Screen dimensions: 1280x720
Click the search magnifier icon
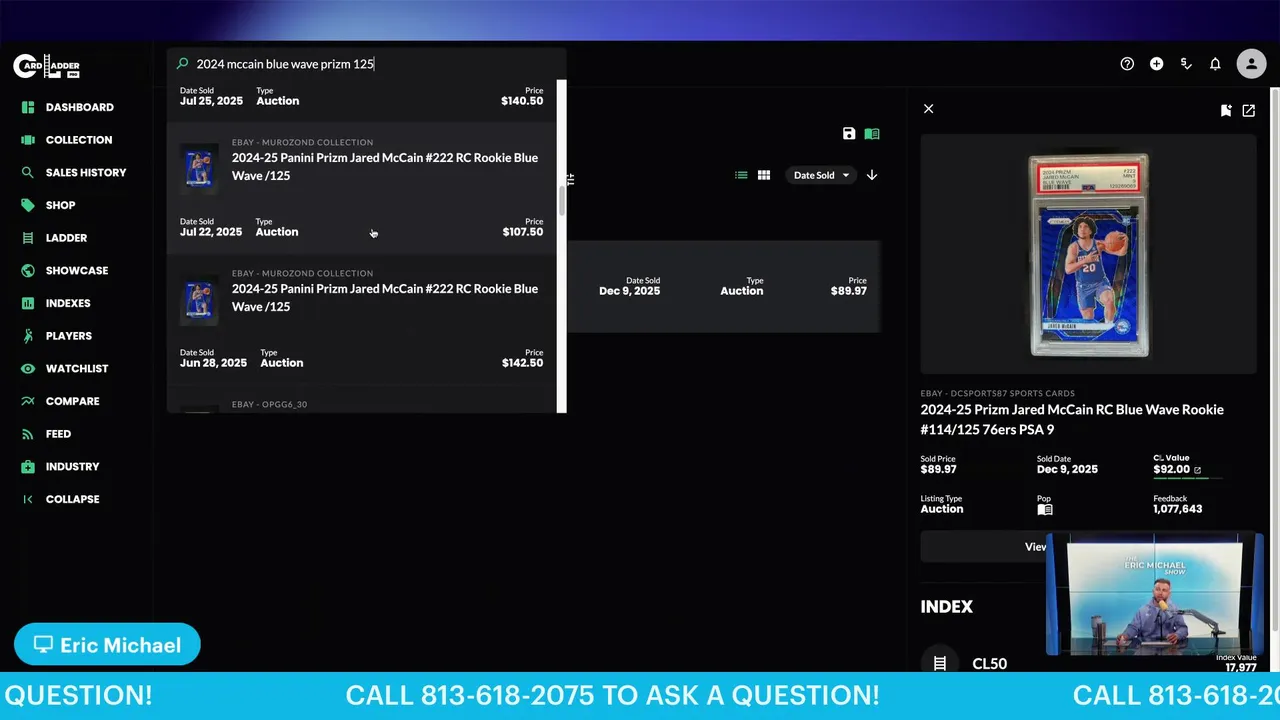click(x=182, y=64)
